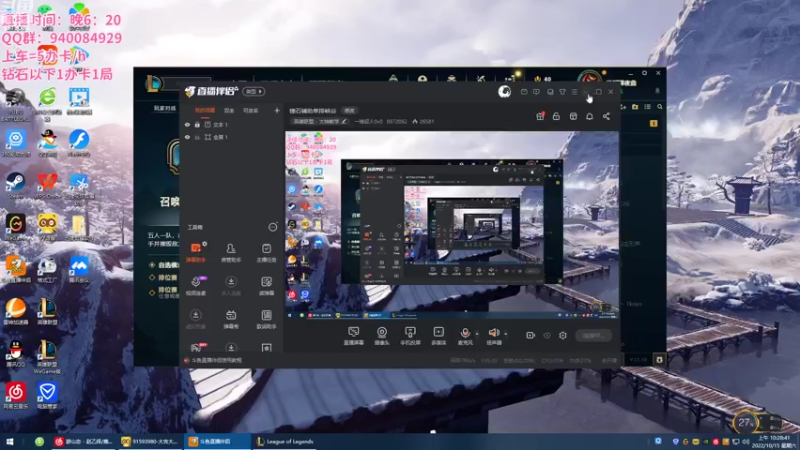Open the Windows Start menu
Image resolution: width=800 pixels, height=450 pixels.
pos(9,442)
